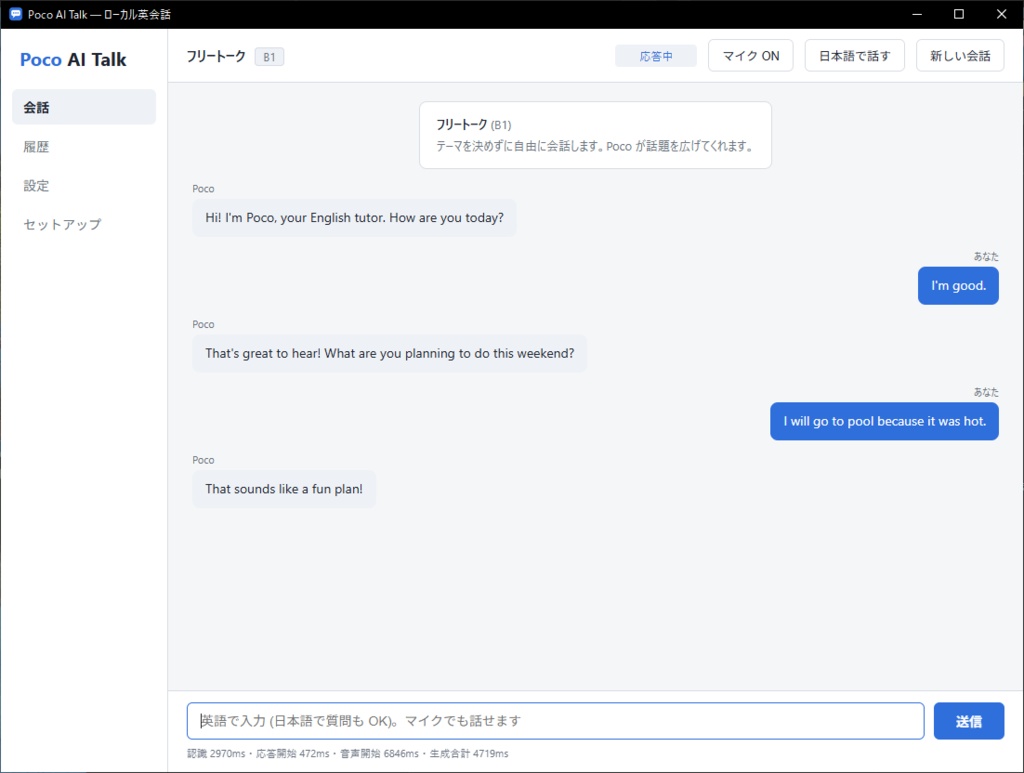
Task: Click the "That sounds like a fun plan!" message
Action: pyautogui.click(x=284, y=489)
